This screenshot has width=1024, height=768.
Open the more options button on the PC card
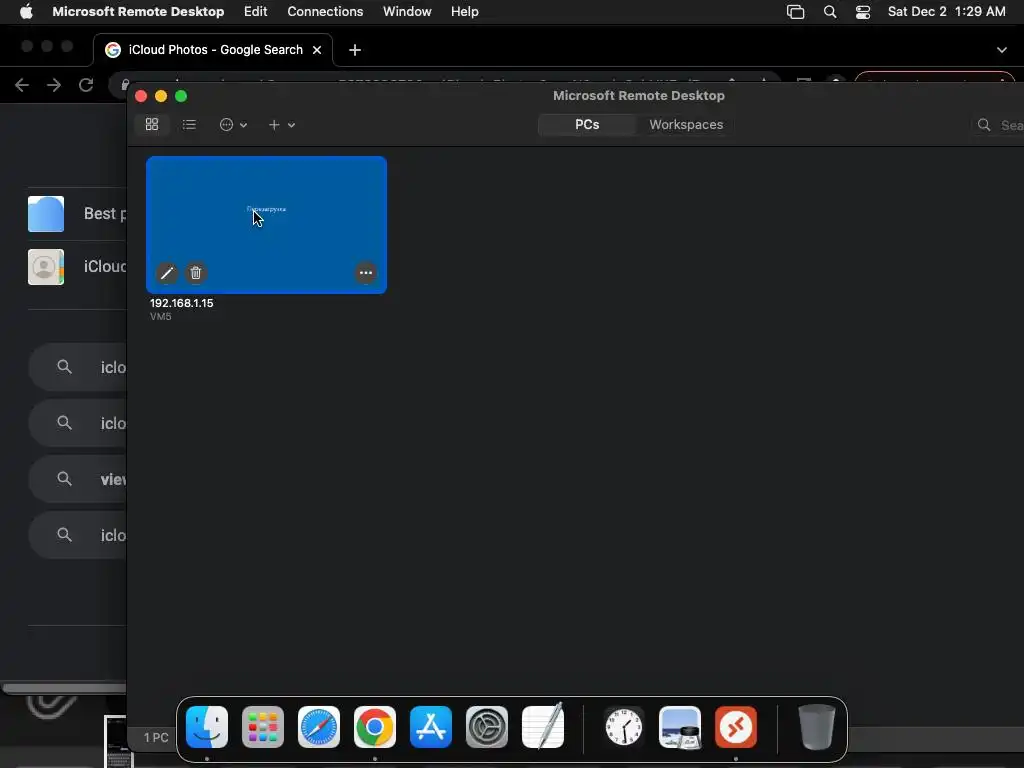(366, 273)
